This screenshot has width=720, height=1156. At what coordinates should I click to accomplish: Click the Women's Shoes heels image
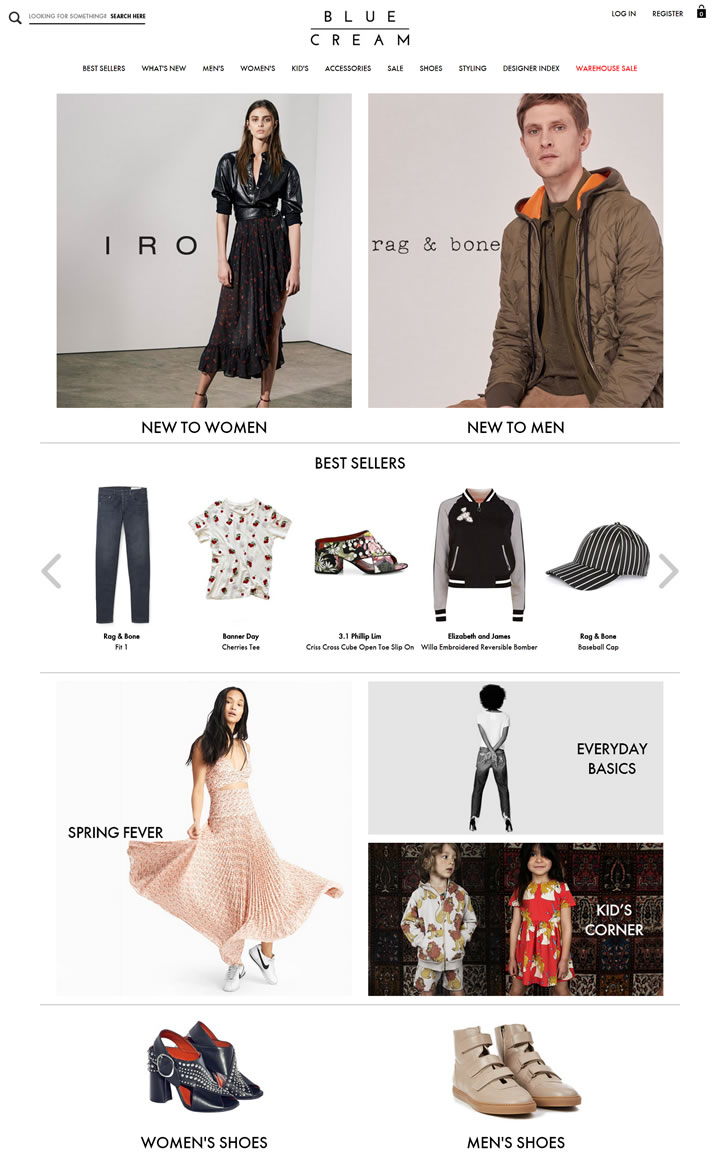coord(204,1067)
